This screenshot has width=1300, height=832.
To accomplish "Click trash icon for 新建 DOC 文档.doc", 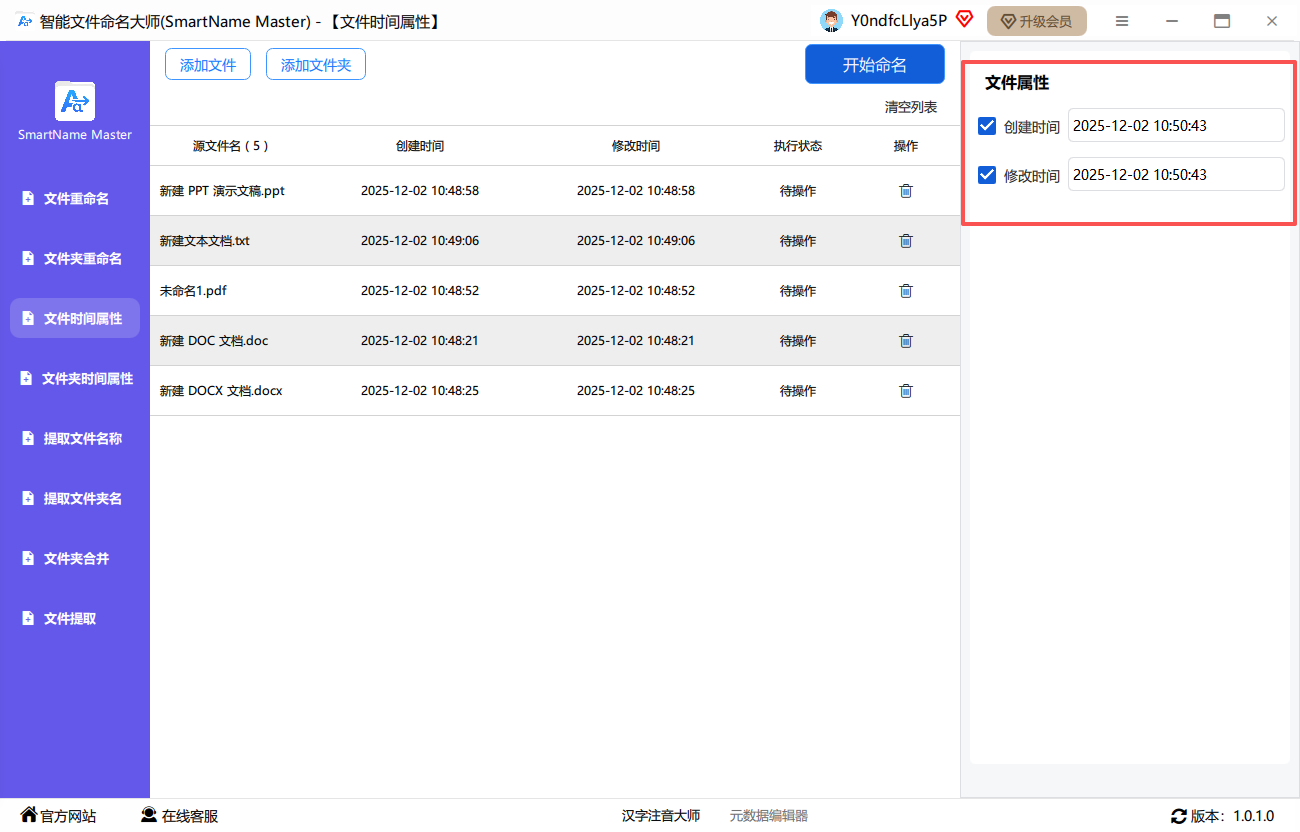I will click(x=905, y=341).
